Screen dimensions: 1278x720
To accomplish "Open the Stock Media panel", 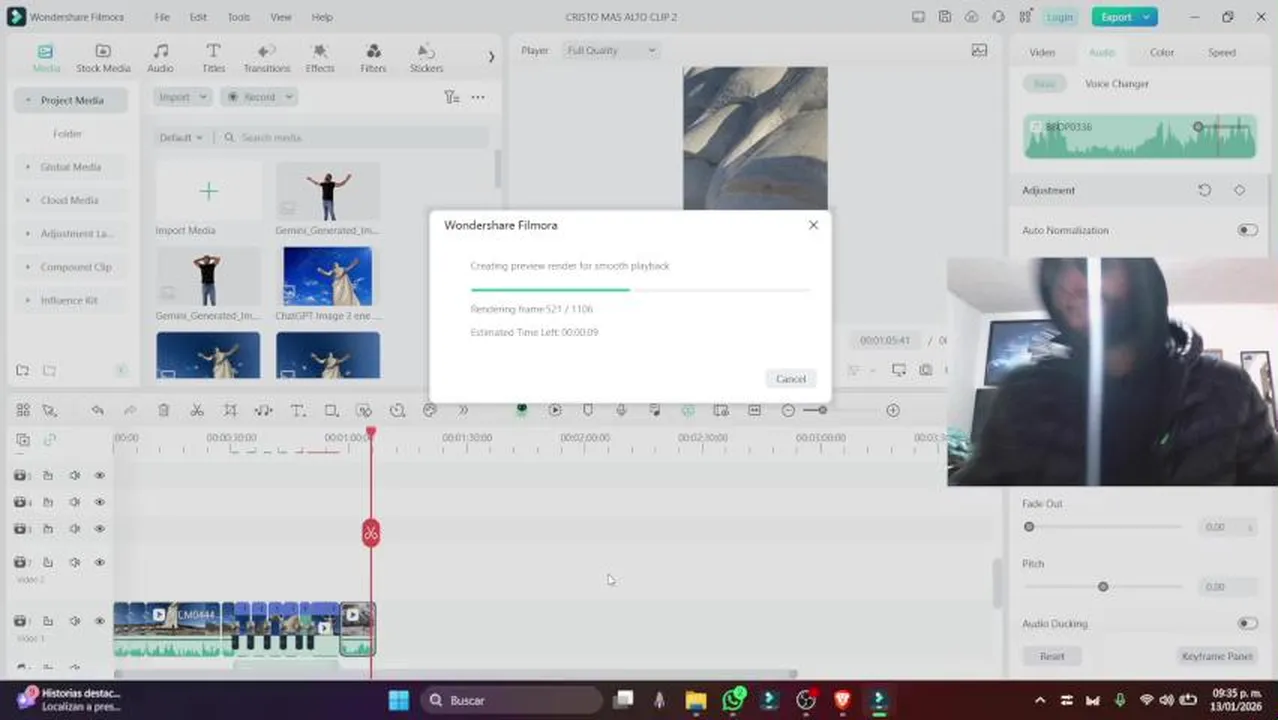I will (103, 58).
